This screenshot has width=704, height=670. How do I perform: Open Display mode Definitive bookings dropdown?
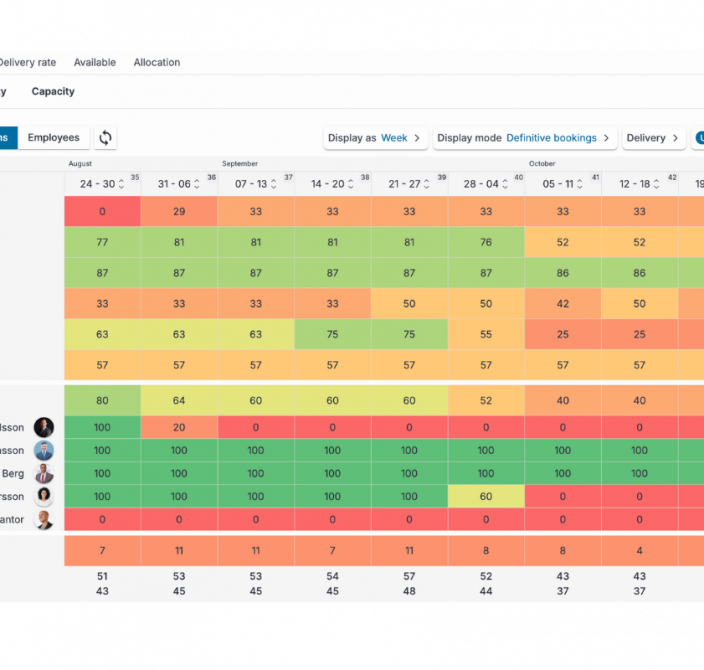click(x=525, y=138)
